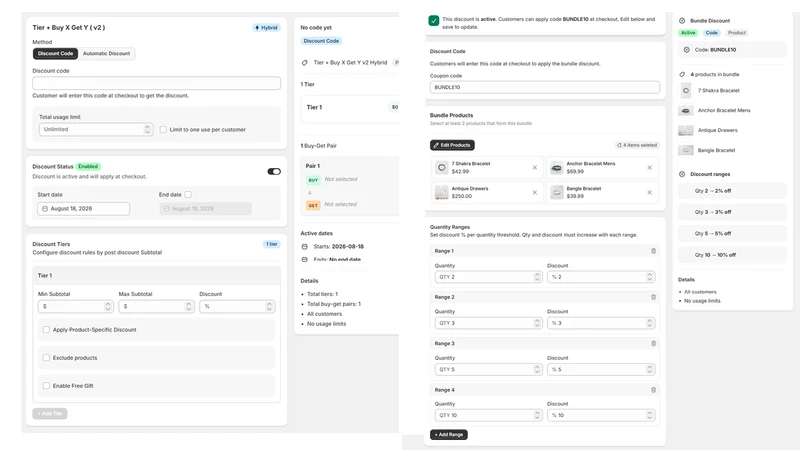Click the Anchor Bracelet Mens product thumbnail
800x450 pixels.
(x=557, y=167)
